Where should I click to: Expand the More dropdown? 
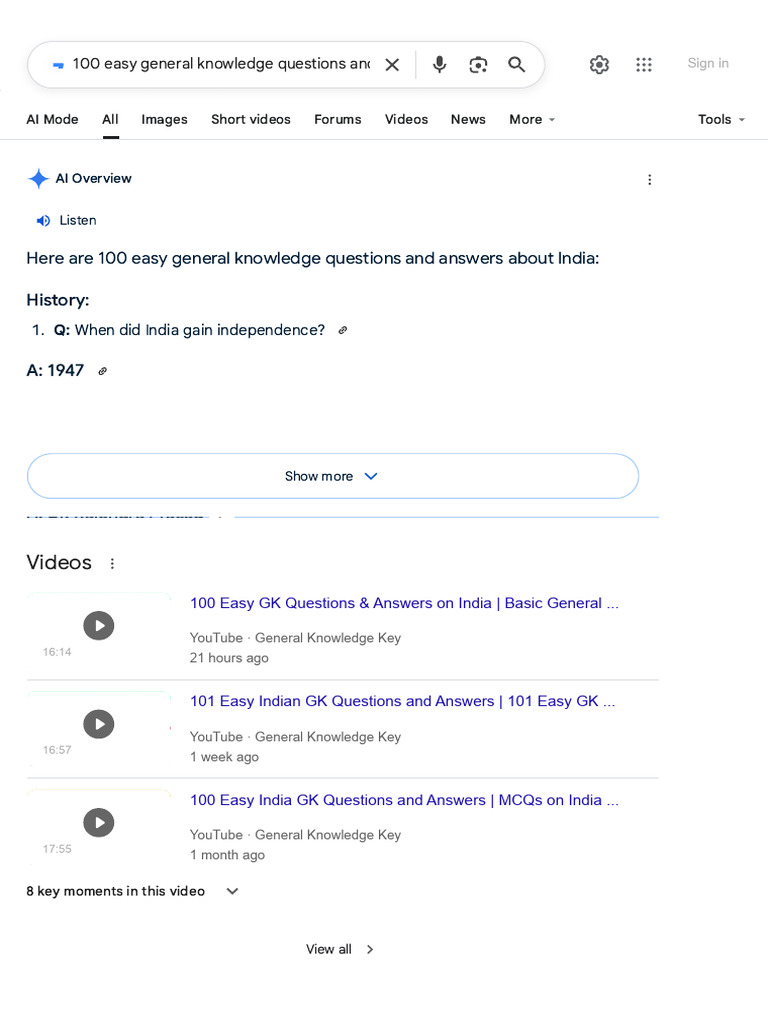coord(532,120)
